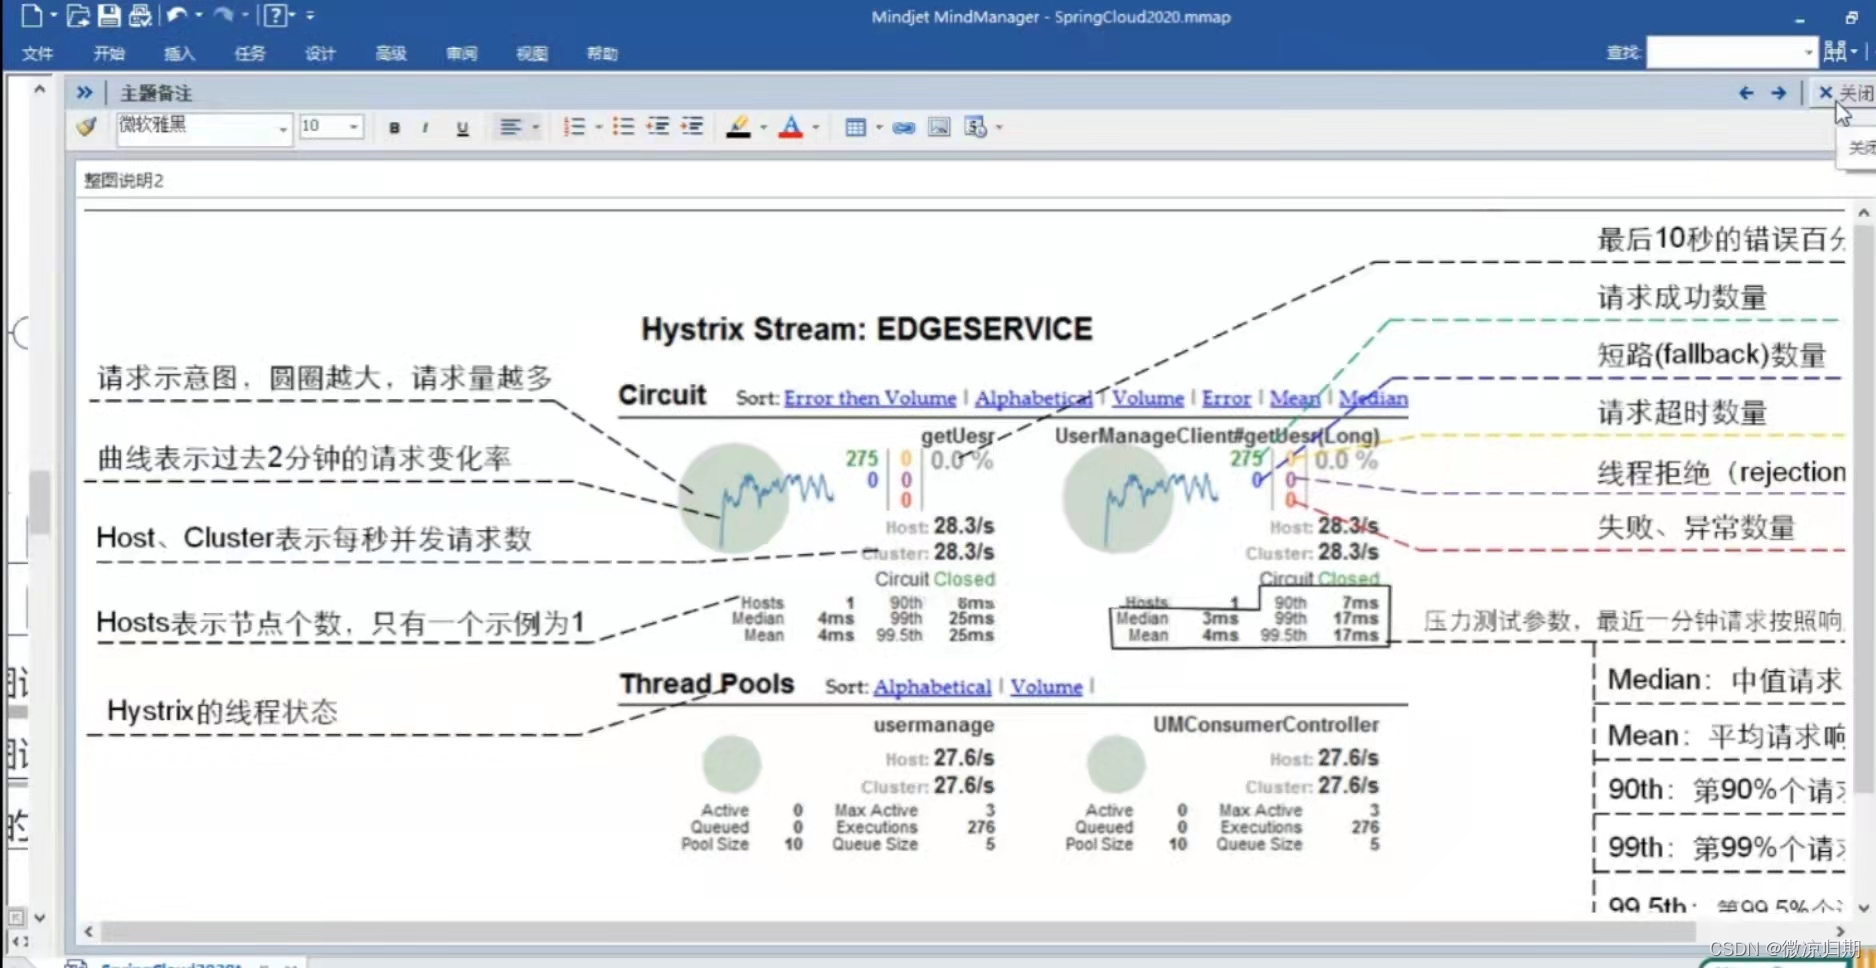This screenshot has height=968, width=1876.
Task: Open the numbering style dropdown arrow
Action: [x=598, y=127]
